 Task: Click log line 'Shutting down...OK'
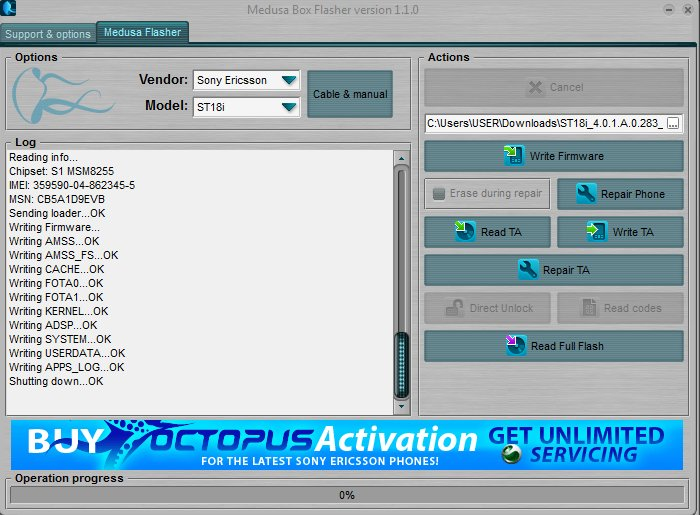pos(56,381)
